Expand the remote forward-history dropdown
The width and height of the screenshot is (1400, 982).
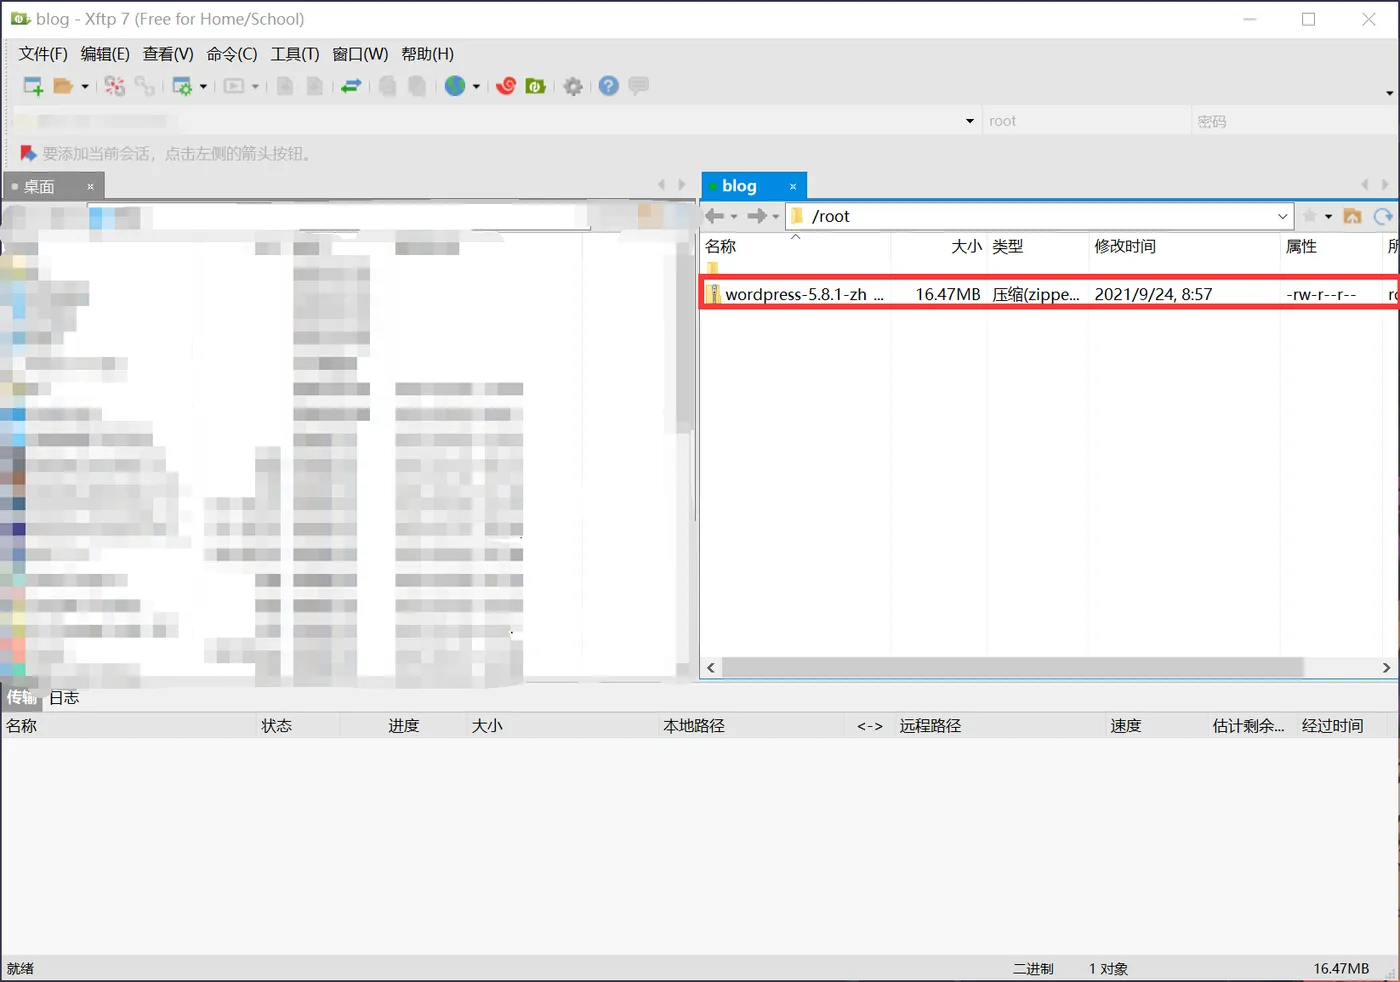pos(776,217)
